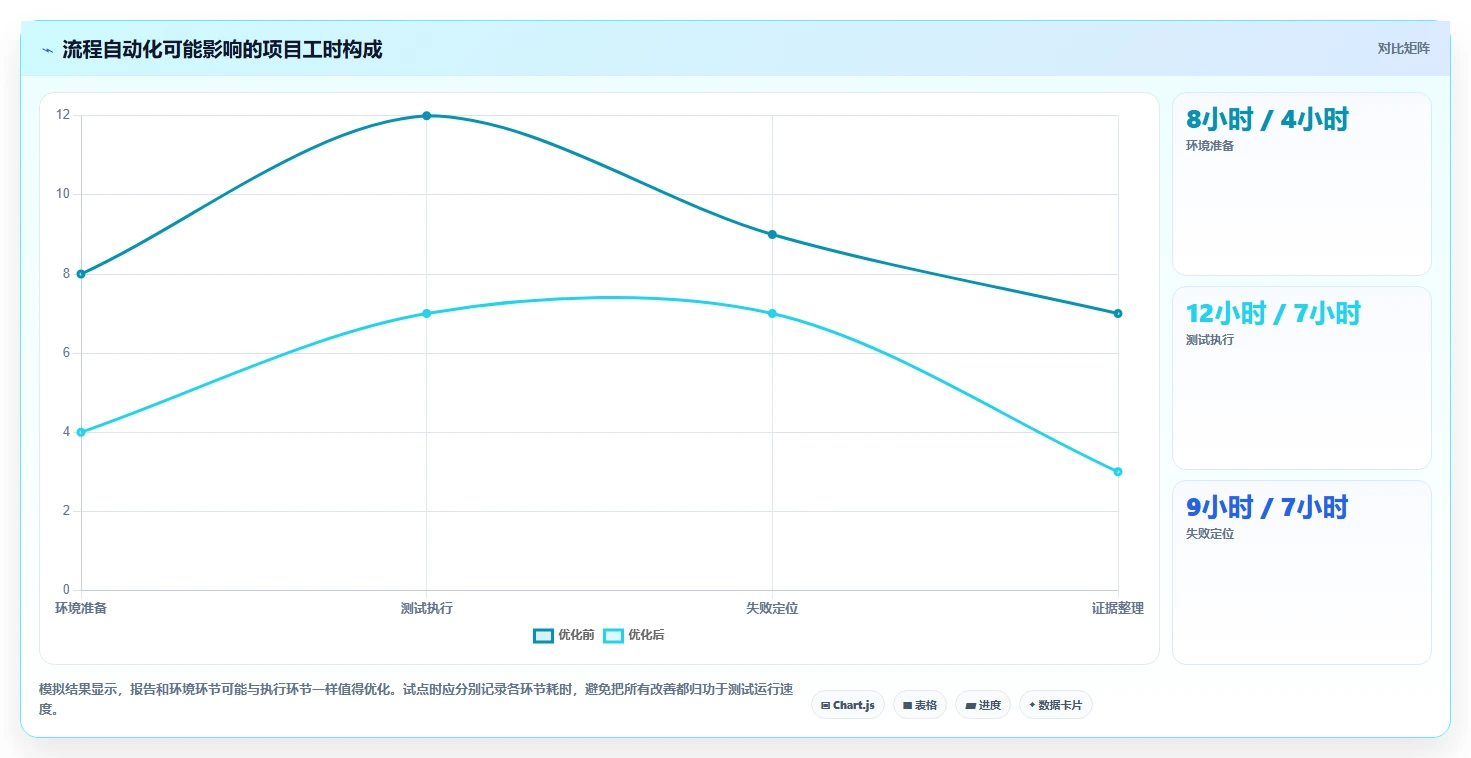Click the 优化后 data point at 环境准备
1471x758 pixels.
click(x=81, y=432)
